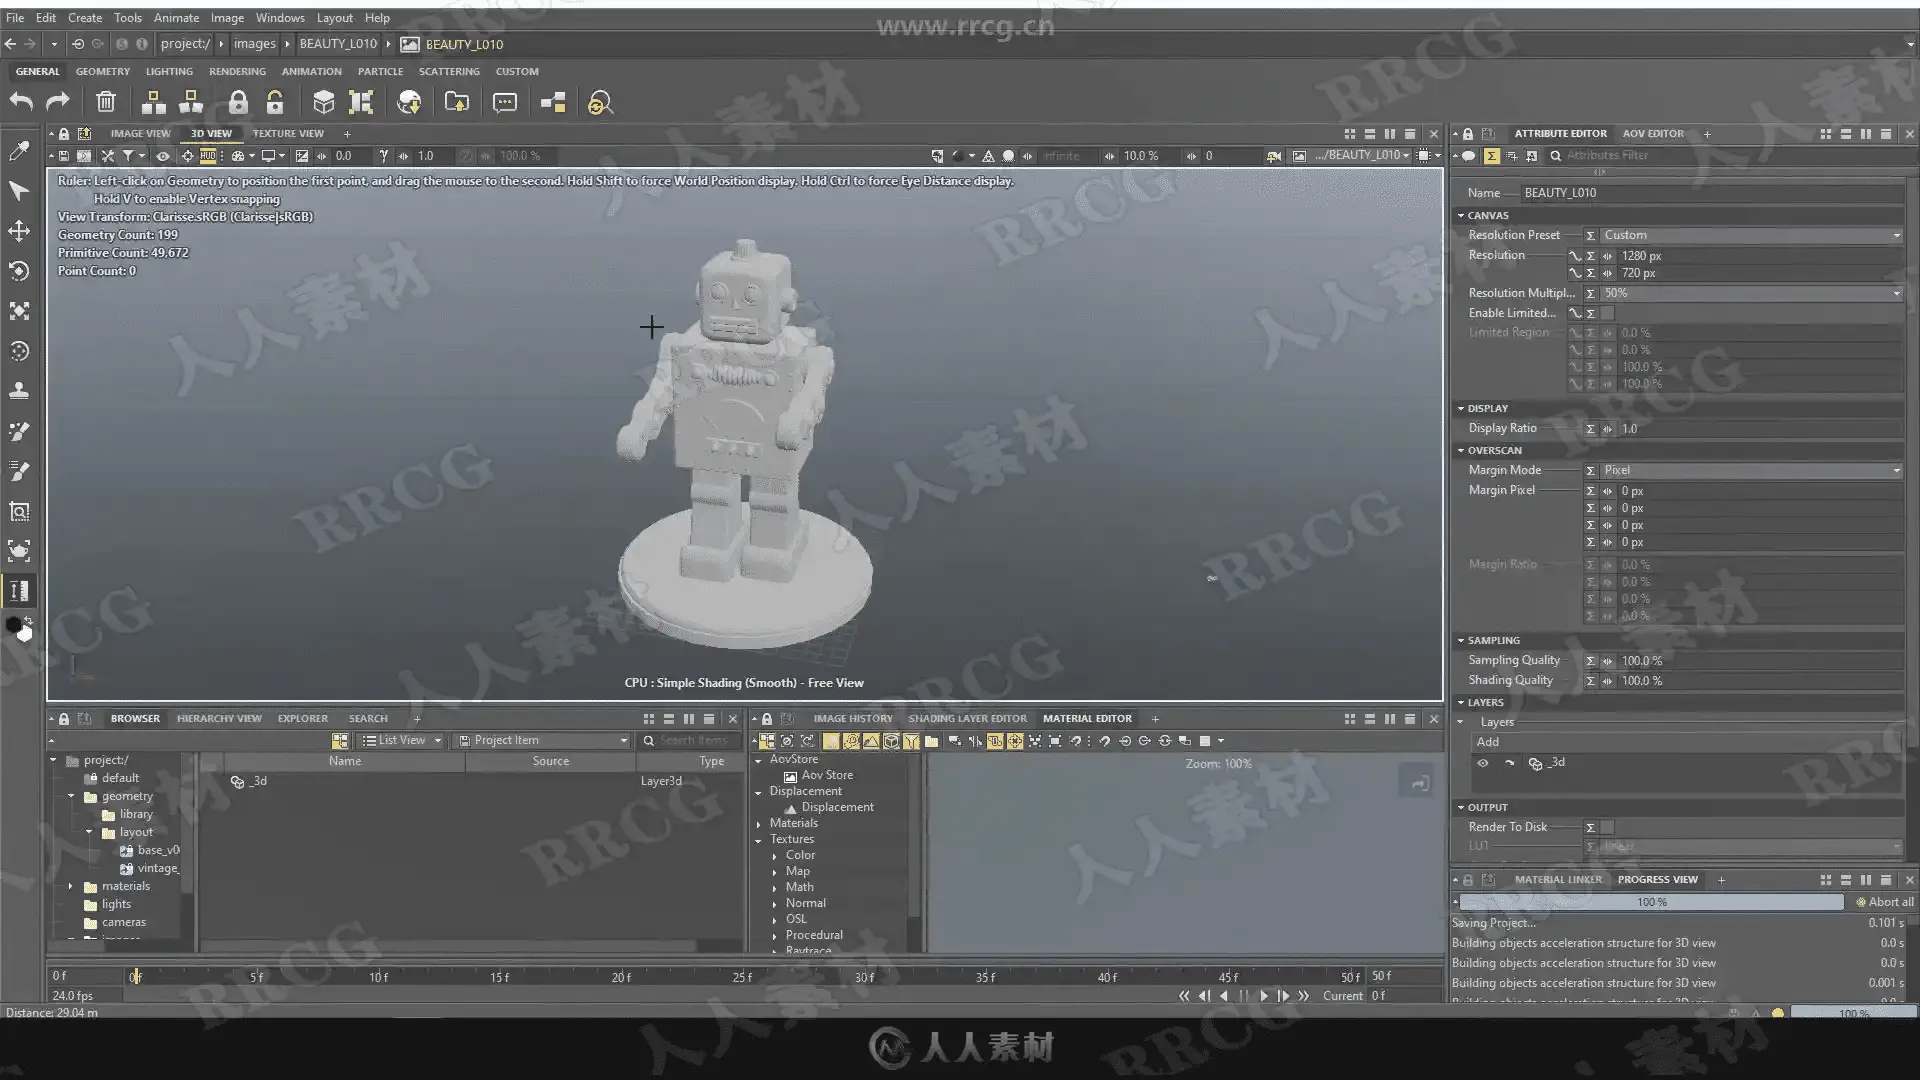This screenshot has width=1920, height=1080.
Task: Enable the Render To Disk checkbox
Action: [x=1607, y=827]
